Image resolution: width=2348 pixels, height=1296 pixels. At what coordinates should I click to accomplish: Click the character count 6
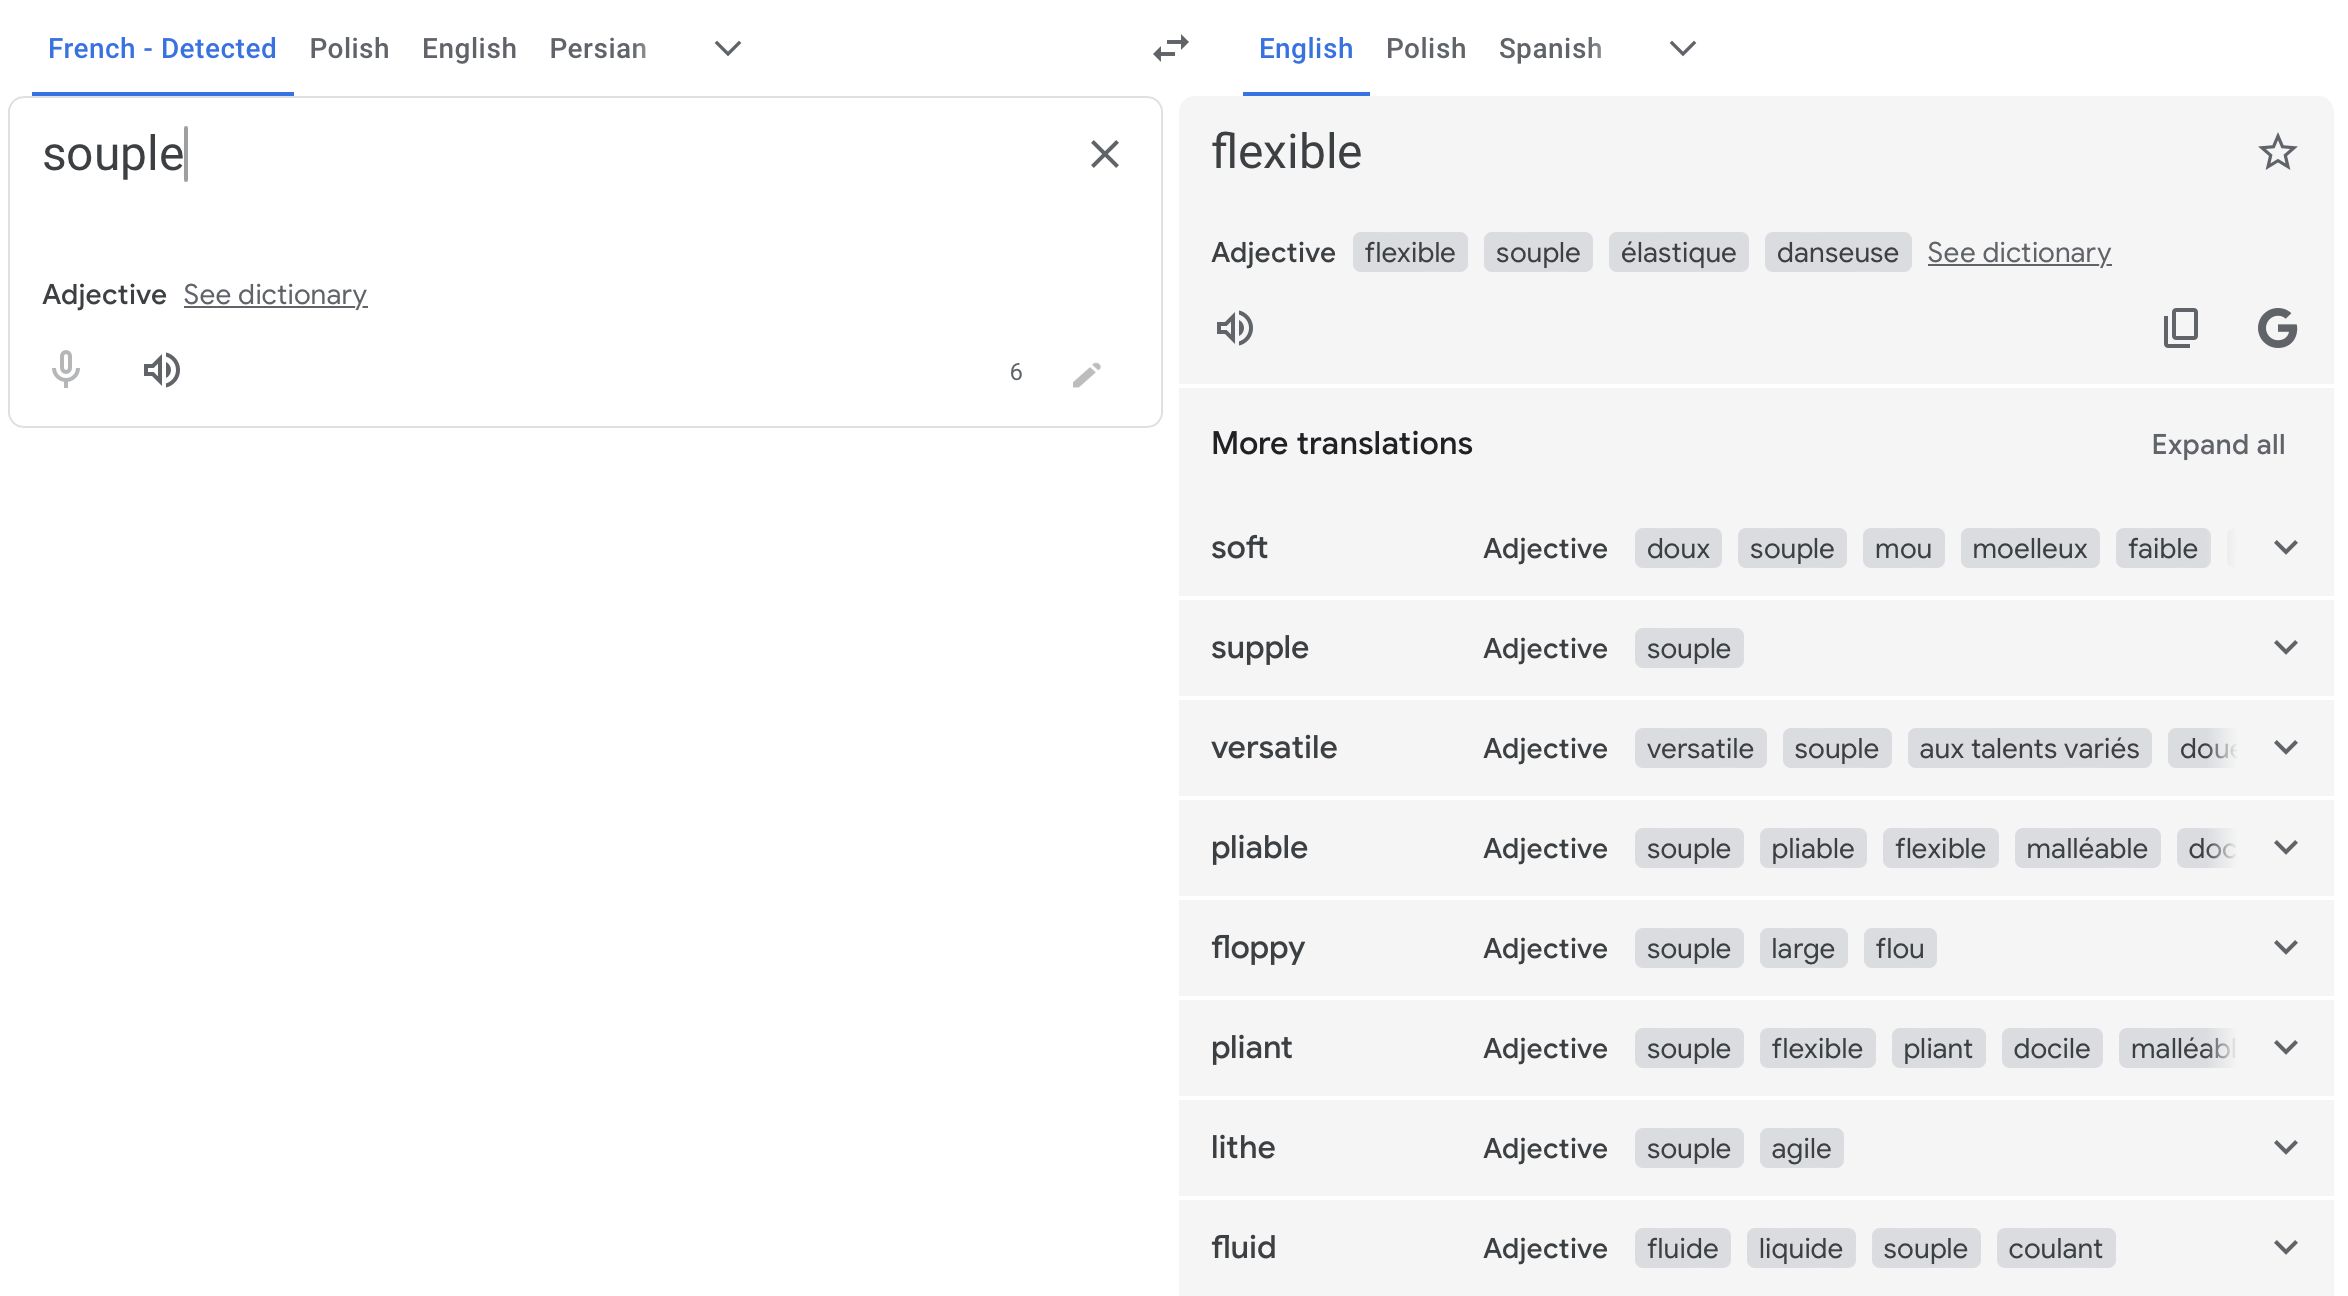[1016, 372]
